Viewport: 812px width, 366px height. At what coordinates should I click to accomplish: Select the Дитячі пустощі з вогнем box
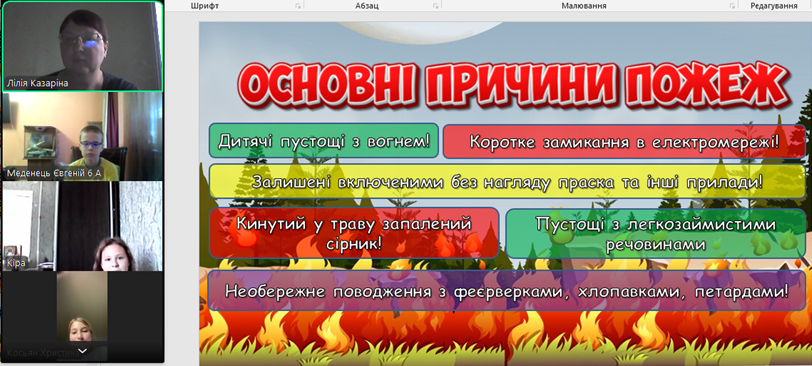point(324,140)
